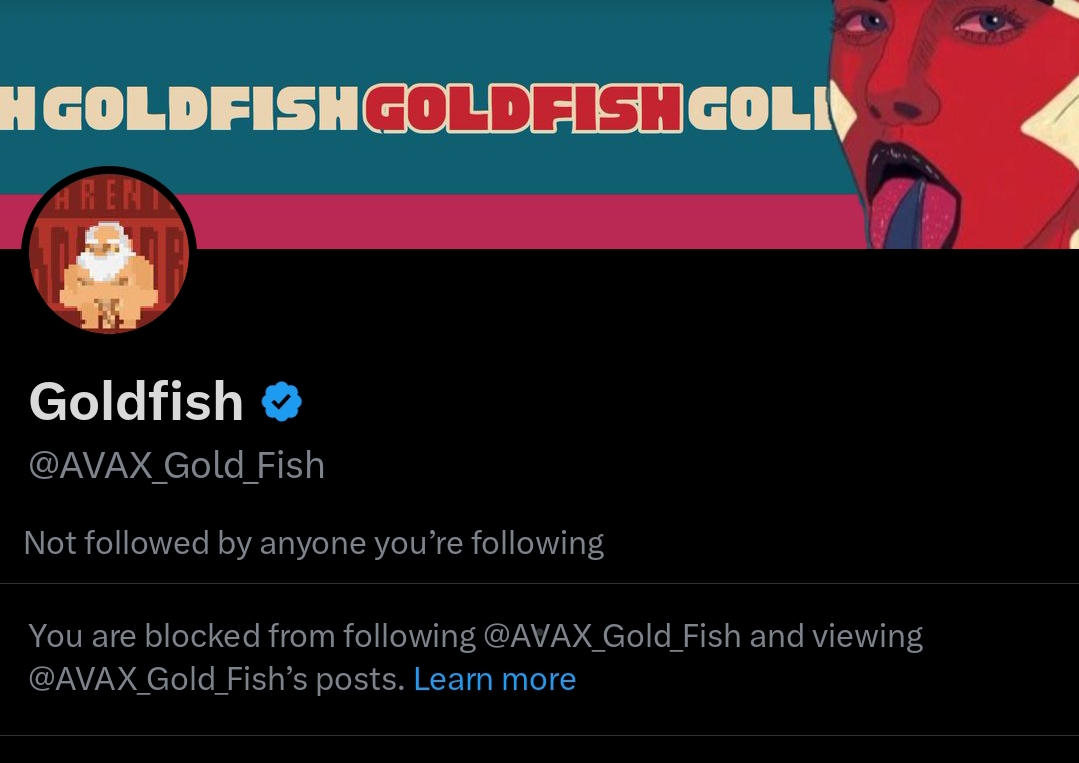Click the Goldfish display name

click(x=136, y=402)
